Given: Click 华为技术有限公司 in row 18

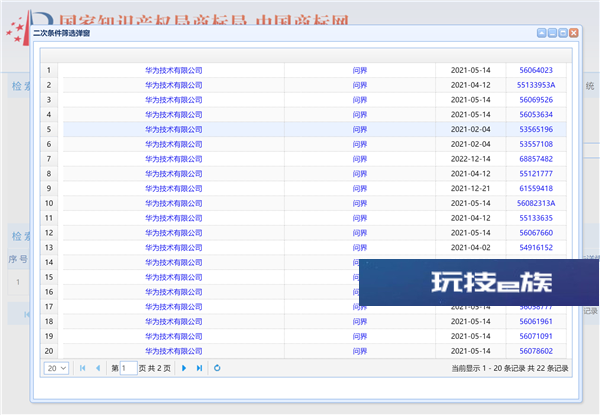Looking at the screenshot, I should click(174, 322).
